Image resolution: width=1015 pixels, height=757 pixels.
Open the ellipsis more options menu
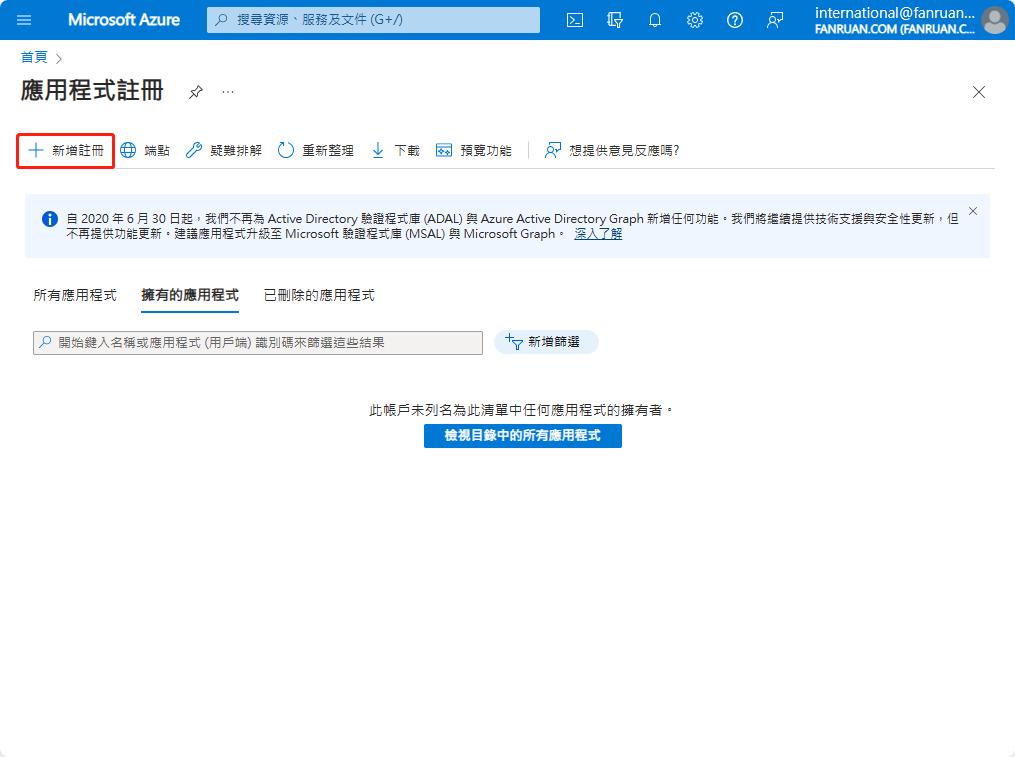[228, 92]
